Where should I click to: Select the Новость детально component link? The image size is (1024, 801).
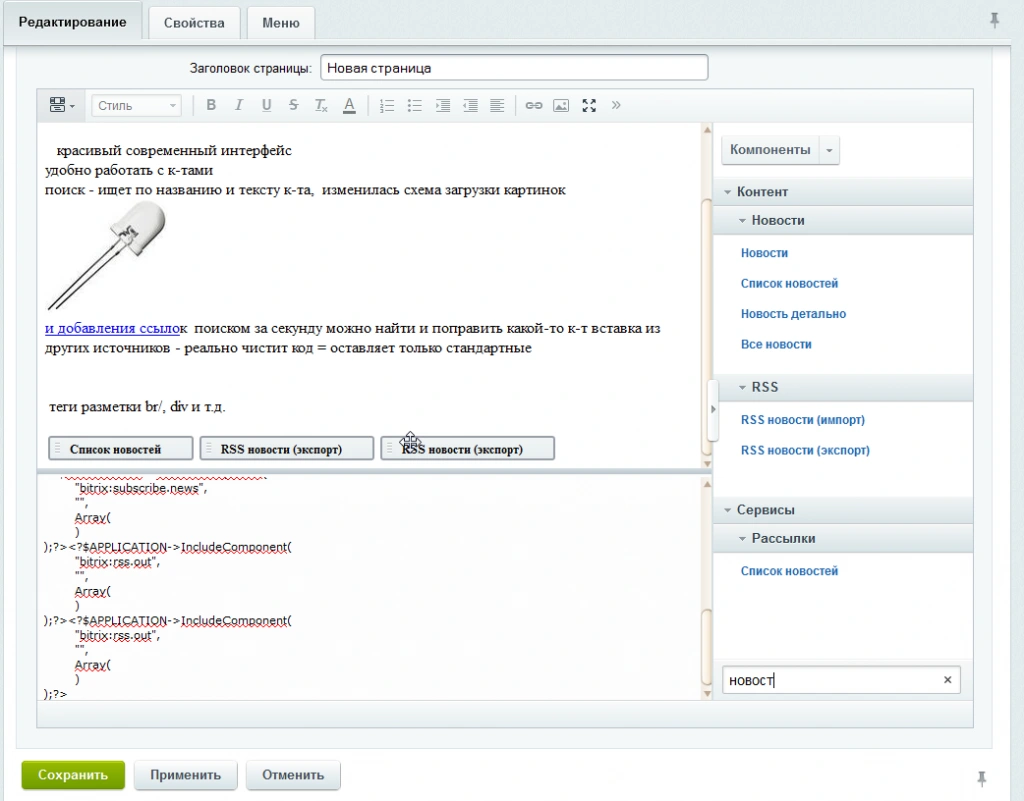coord(793,314)
